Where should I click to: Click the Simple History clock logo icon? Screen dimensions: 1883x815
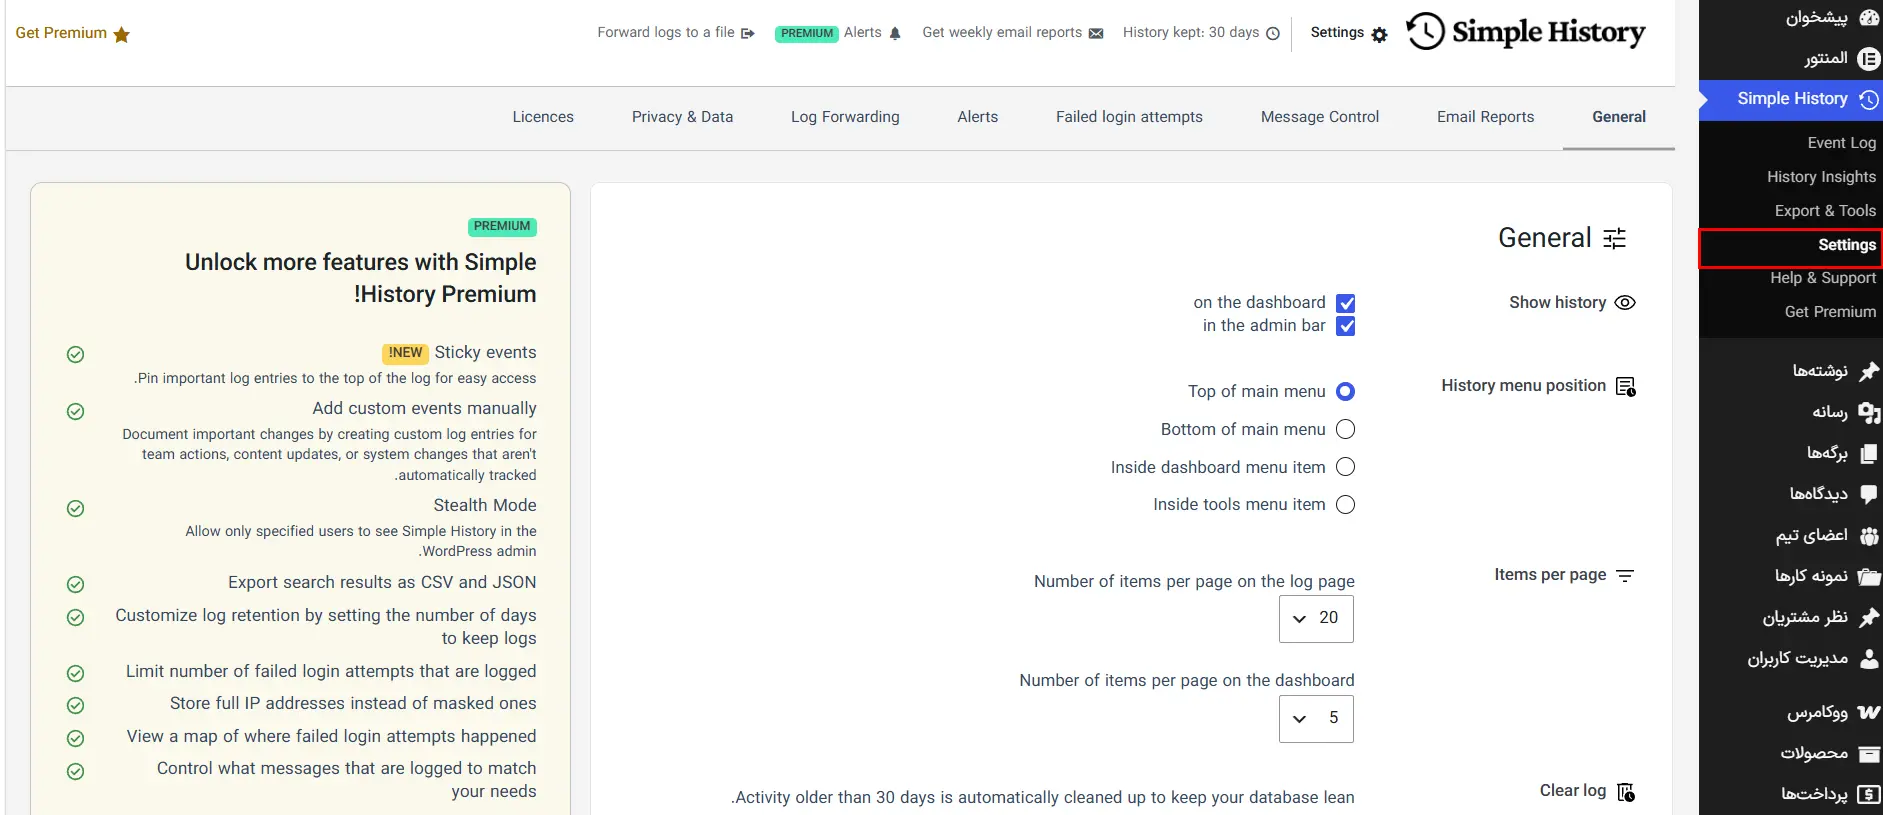click(1425, 31)
